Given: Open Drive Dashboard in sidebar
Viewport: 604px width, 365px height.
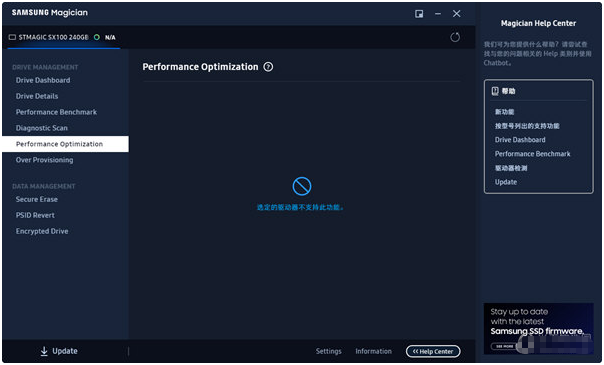Looking at the screenshot, I should (43, 80).
